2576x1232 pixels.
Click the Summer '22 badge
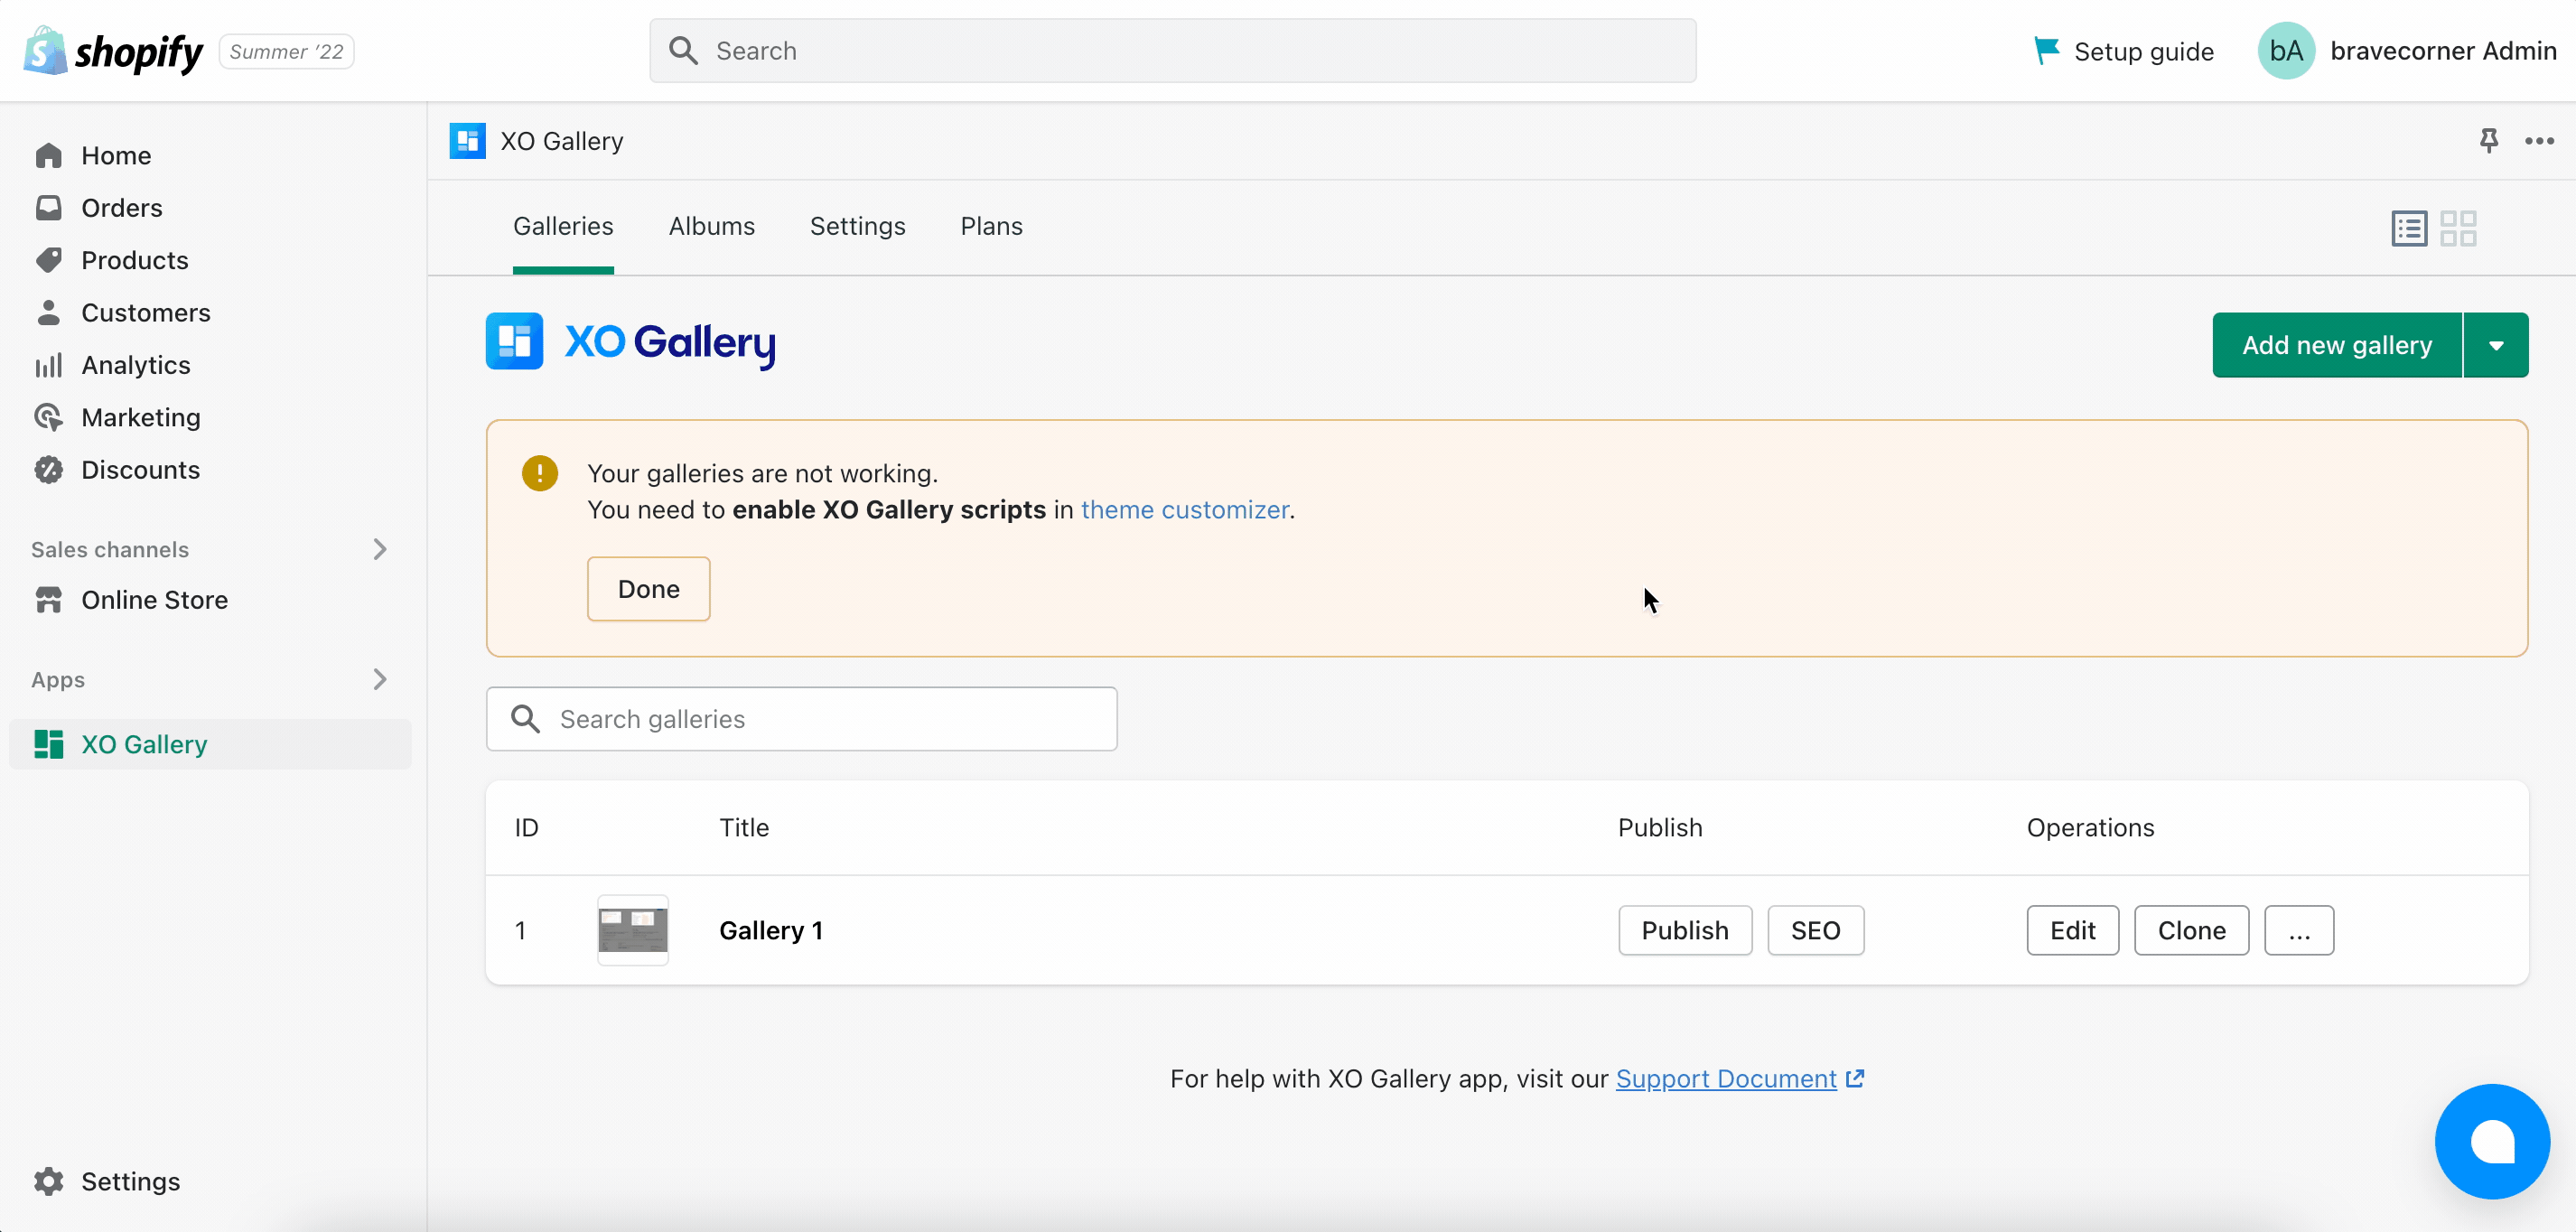click(287, 51)
